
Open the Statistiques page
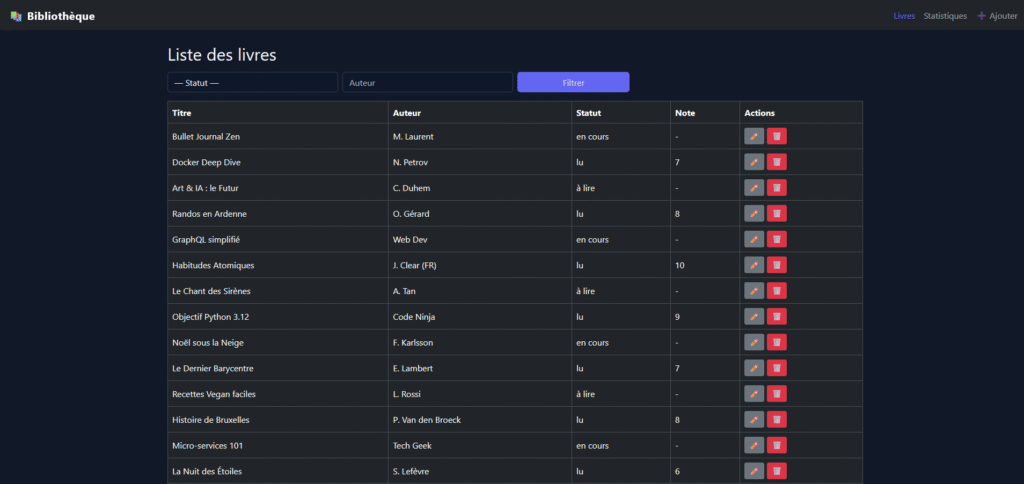pyautogui.click(x=945, y=16)
